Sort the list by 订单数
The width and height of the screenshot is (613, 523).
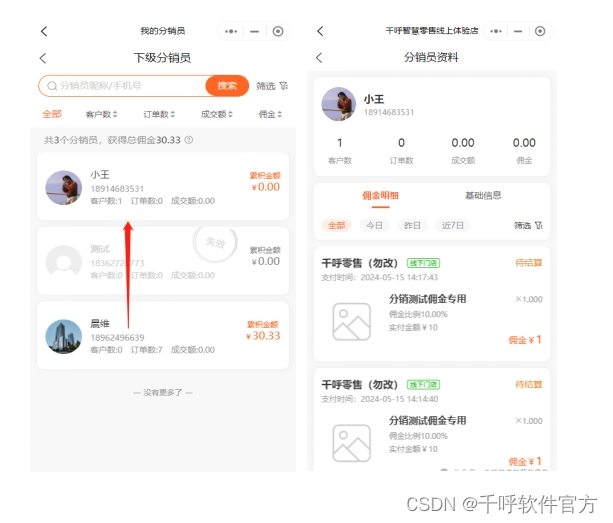(159, 114)
